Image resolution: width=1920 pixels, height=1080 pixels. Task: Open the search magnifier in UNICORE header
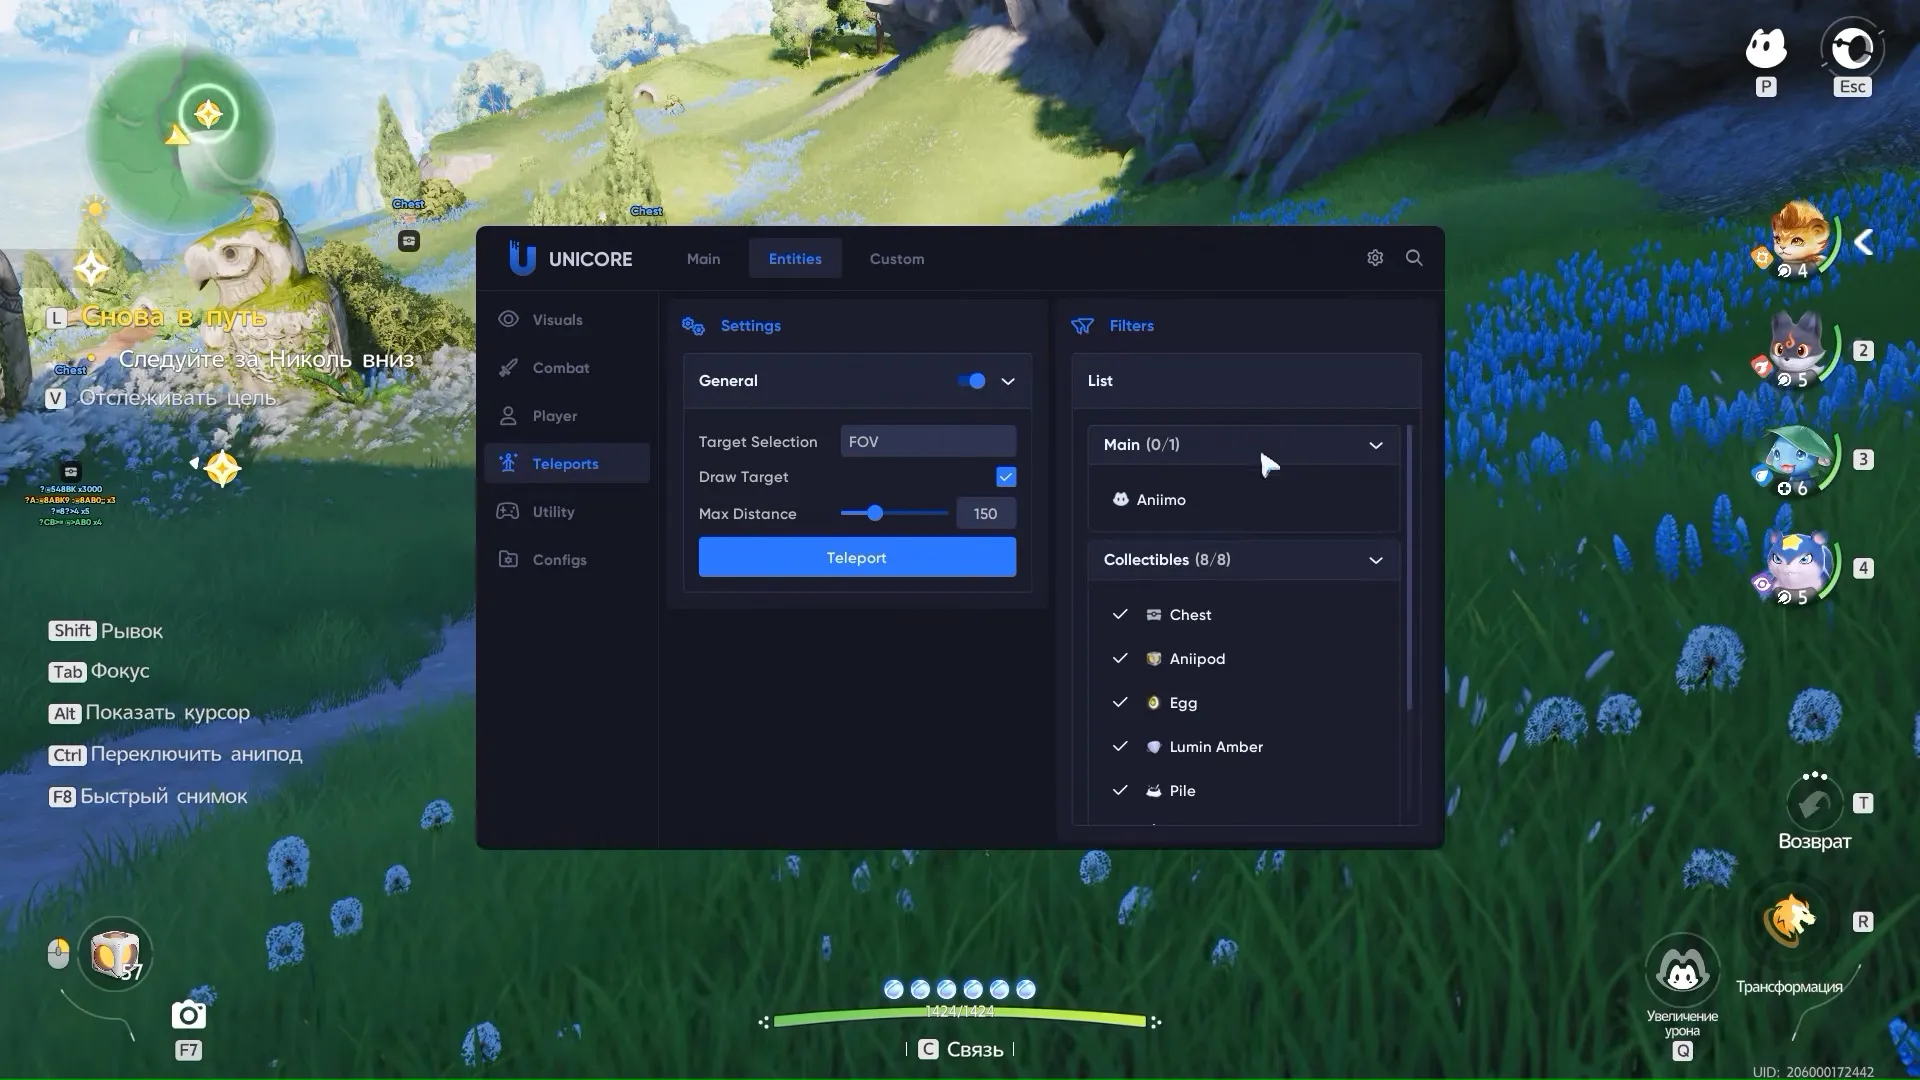pos(1414,258)
